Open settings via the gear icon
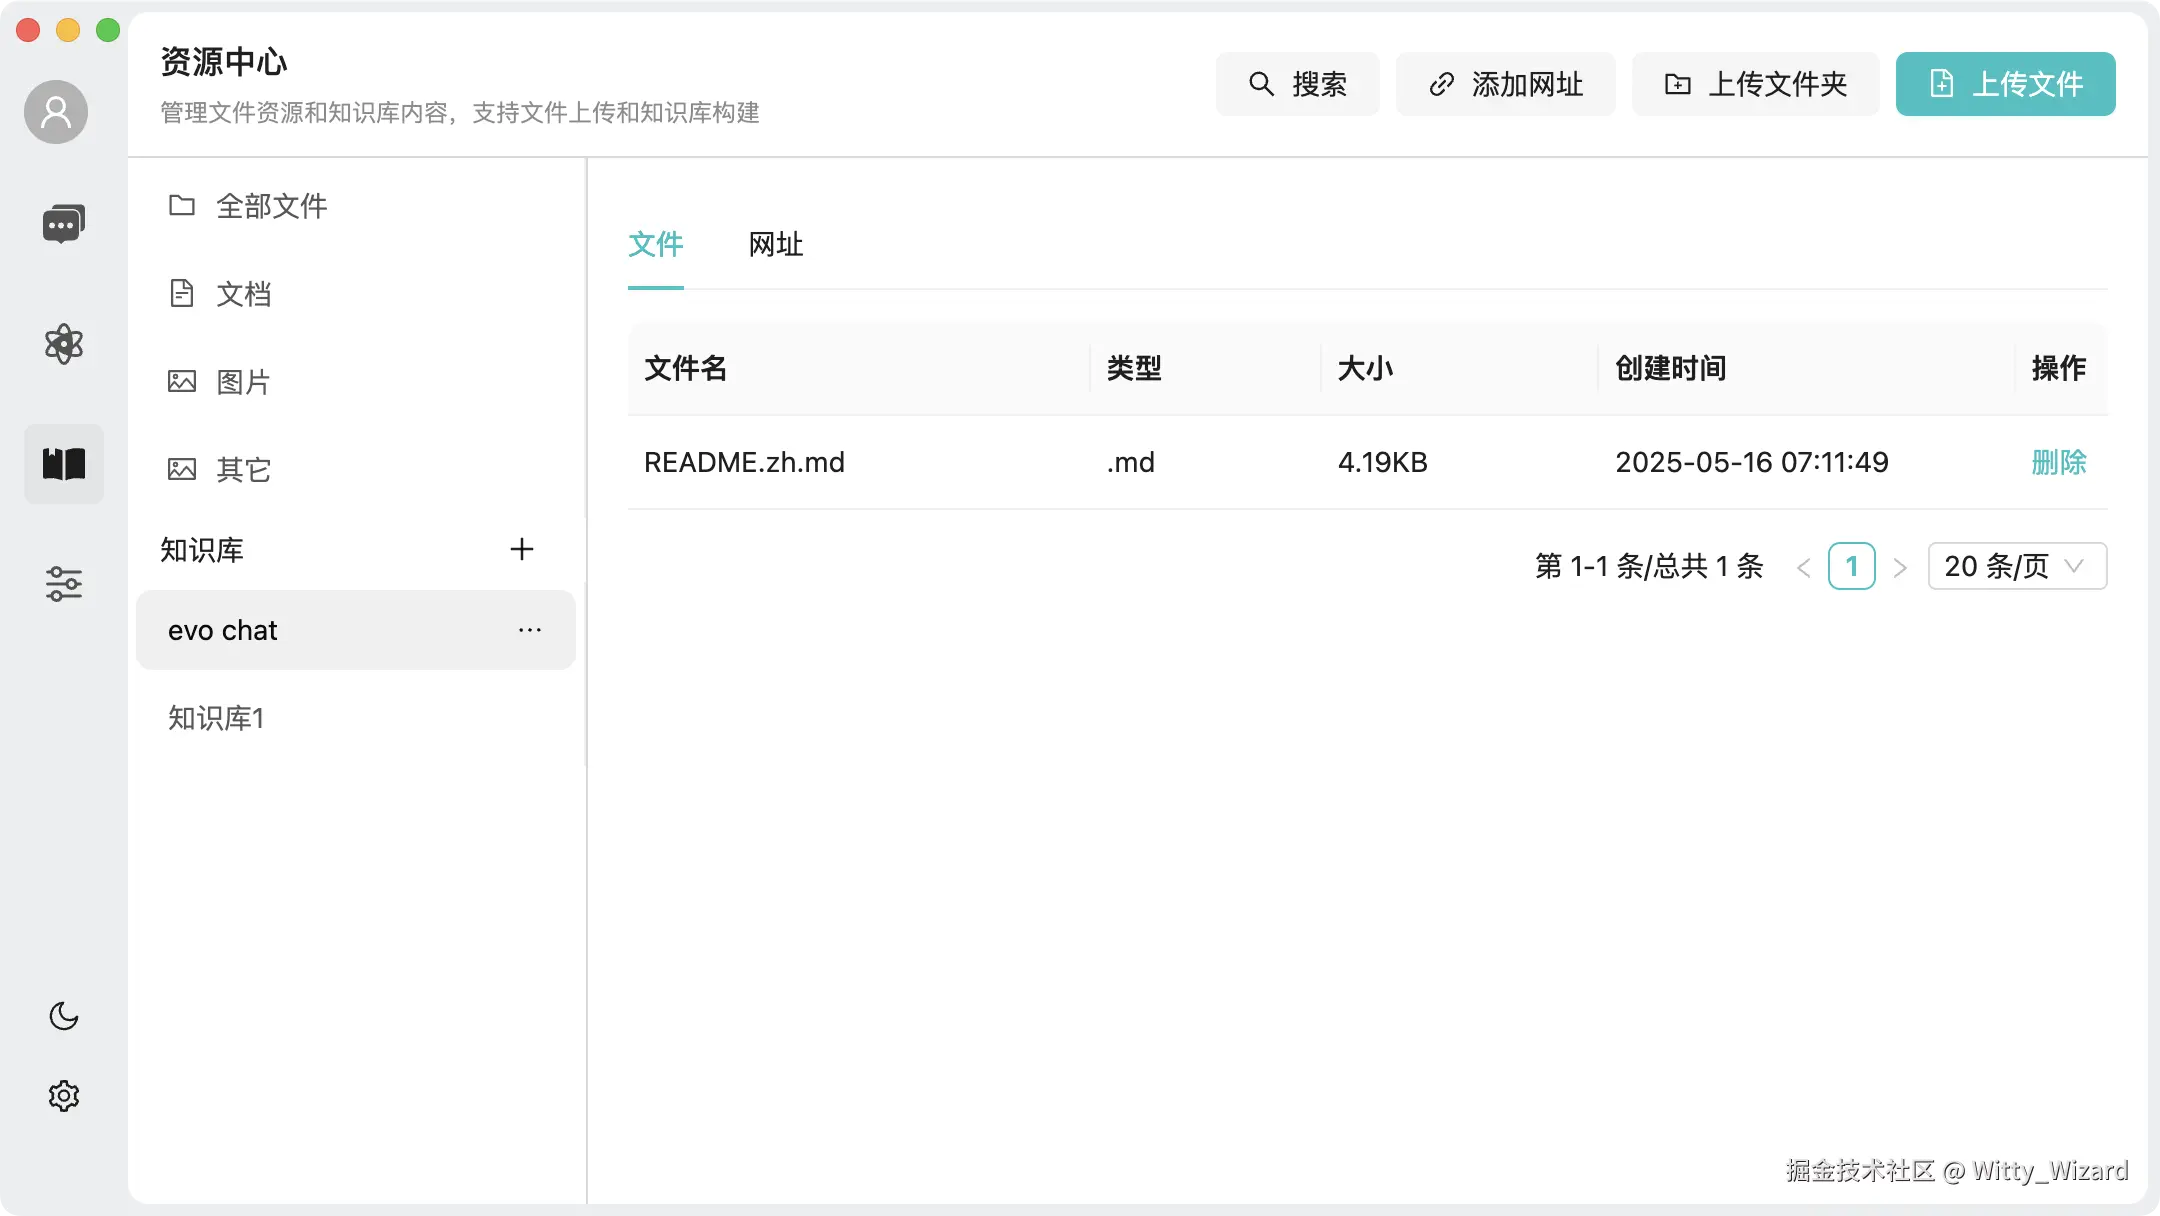The image size is (2160, 1216). 63,1094
